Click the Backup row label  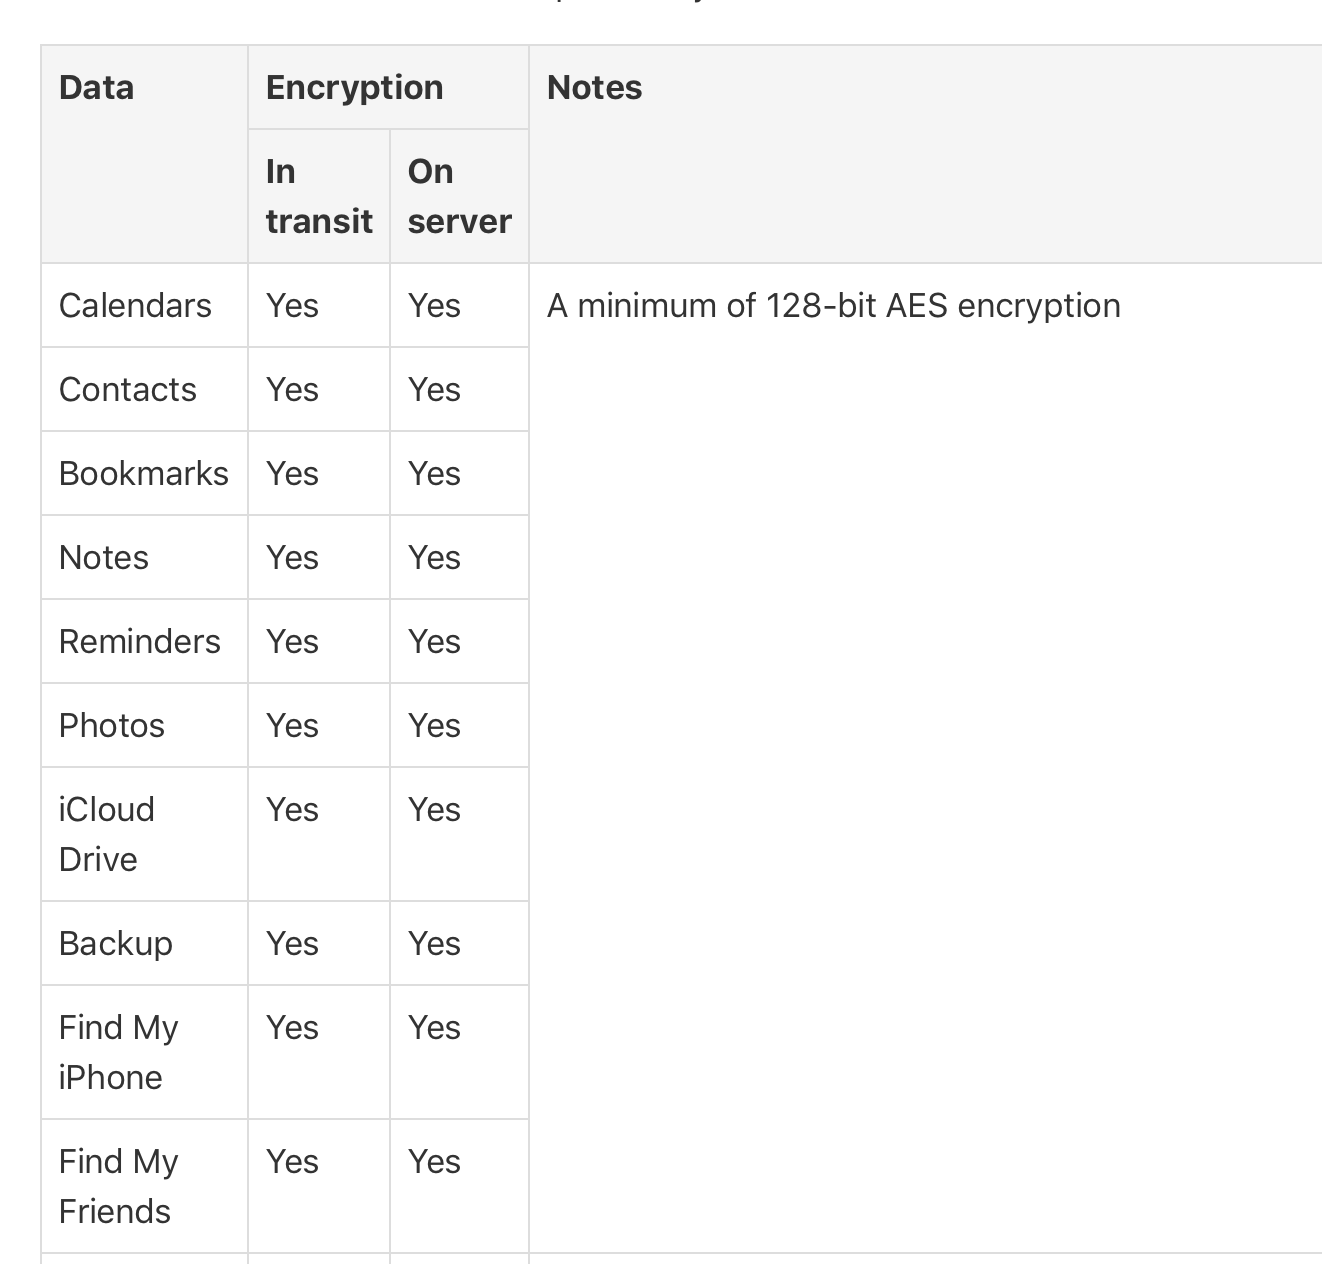point(116,944)
